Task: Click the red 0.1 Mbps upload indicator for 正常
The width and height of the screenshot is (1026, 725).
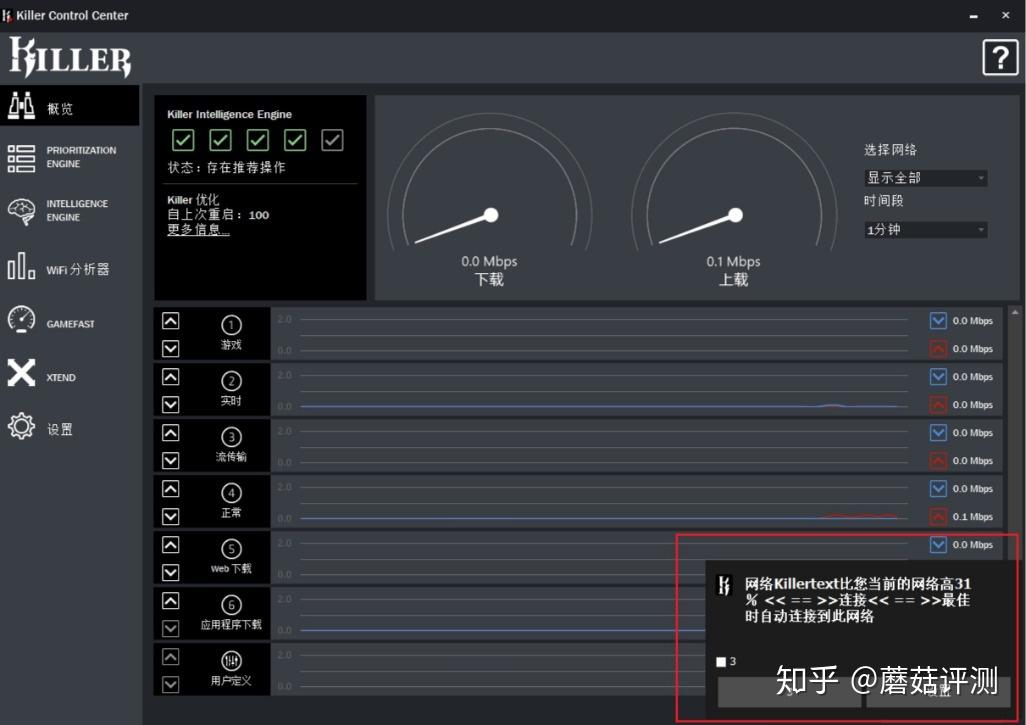Action: (x=937, y=516)
